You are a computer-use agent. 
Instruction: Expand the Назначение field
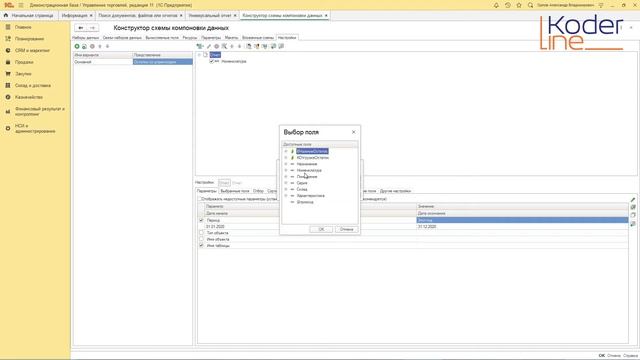pyautogui.click(x=286, y=164)
